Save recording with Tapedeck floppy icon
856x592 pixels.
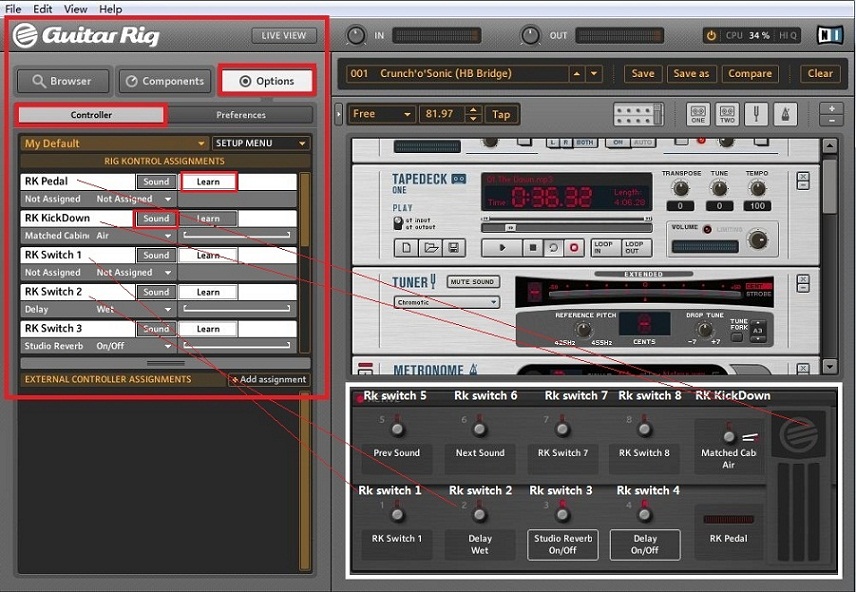[453, 248]
